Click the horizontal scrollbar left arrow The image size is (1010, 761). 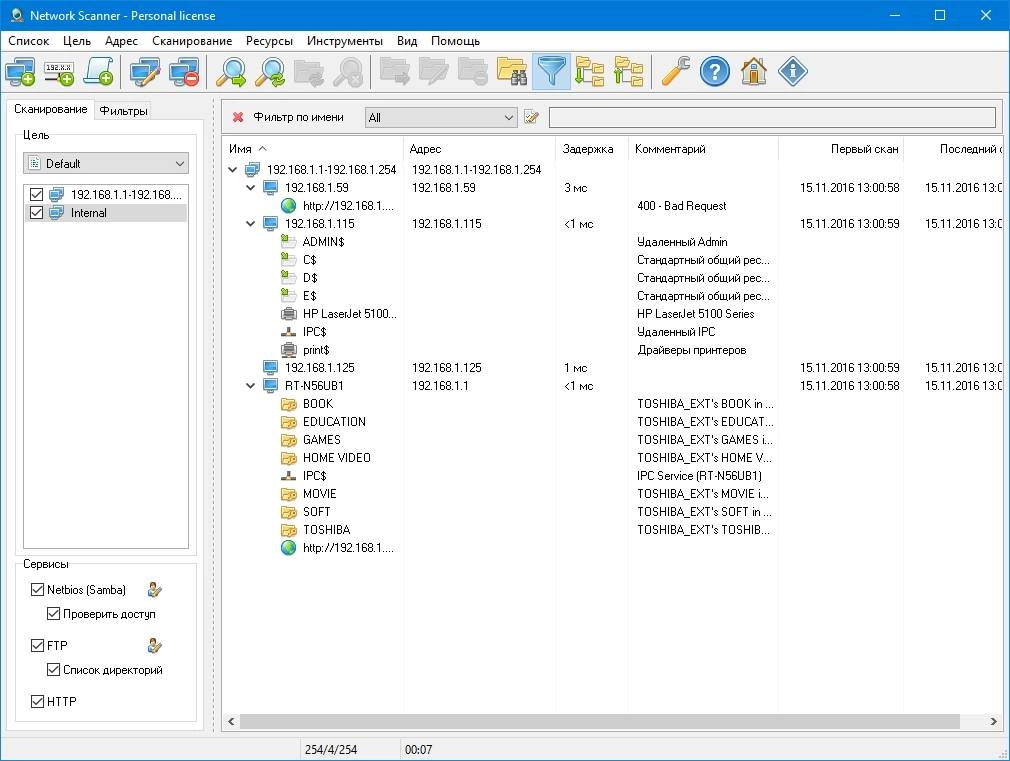coord(231,722)
